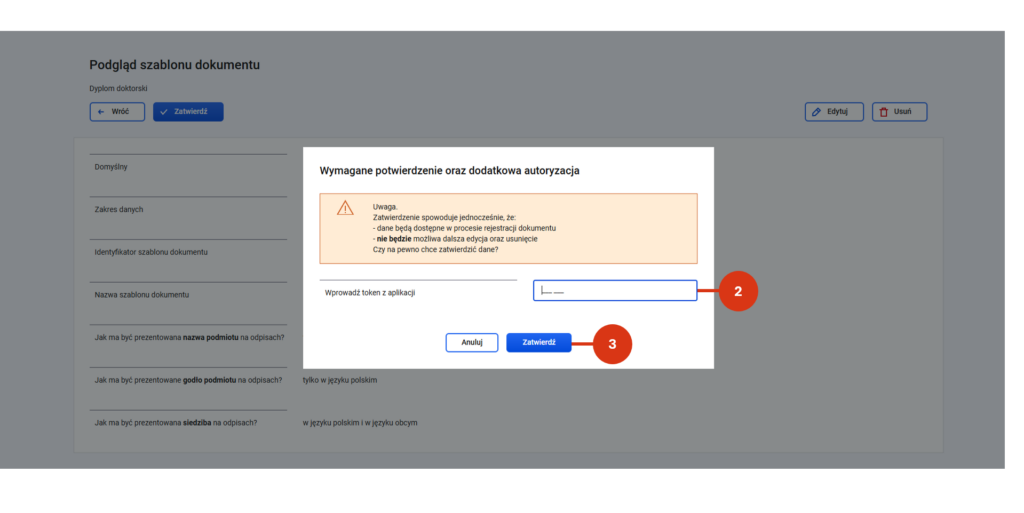Click the checkmark icon on Zatwierdź
This screenshot has width=1024, height=513.
tap(164, 112)
